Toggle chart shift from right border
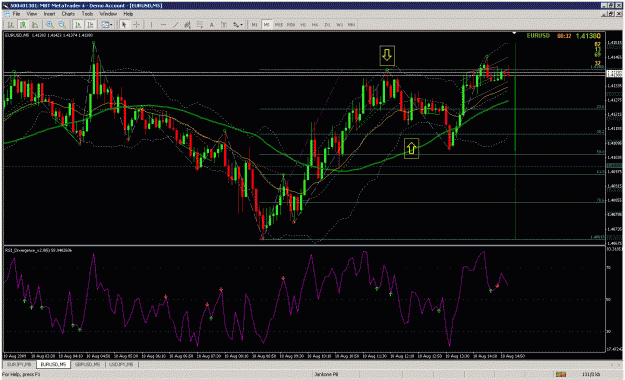 pos(91,25)
